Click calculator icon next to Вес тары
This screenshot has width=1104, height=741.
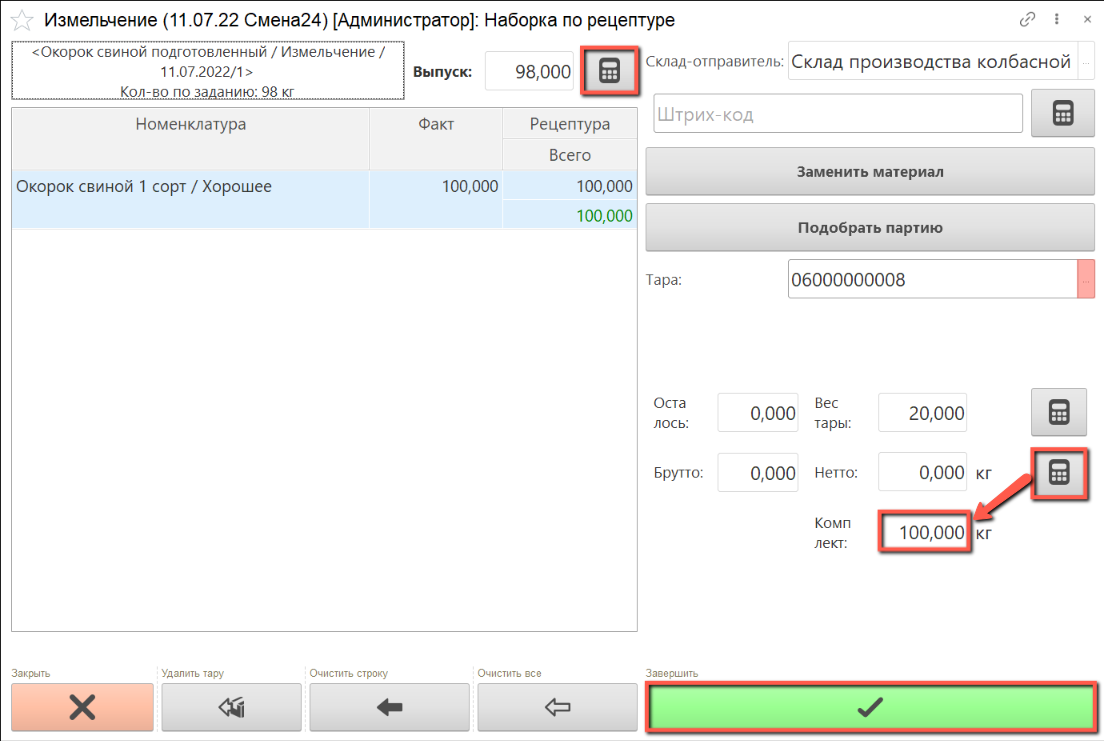coord(1058,412)
